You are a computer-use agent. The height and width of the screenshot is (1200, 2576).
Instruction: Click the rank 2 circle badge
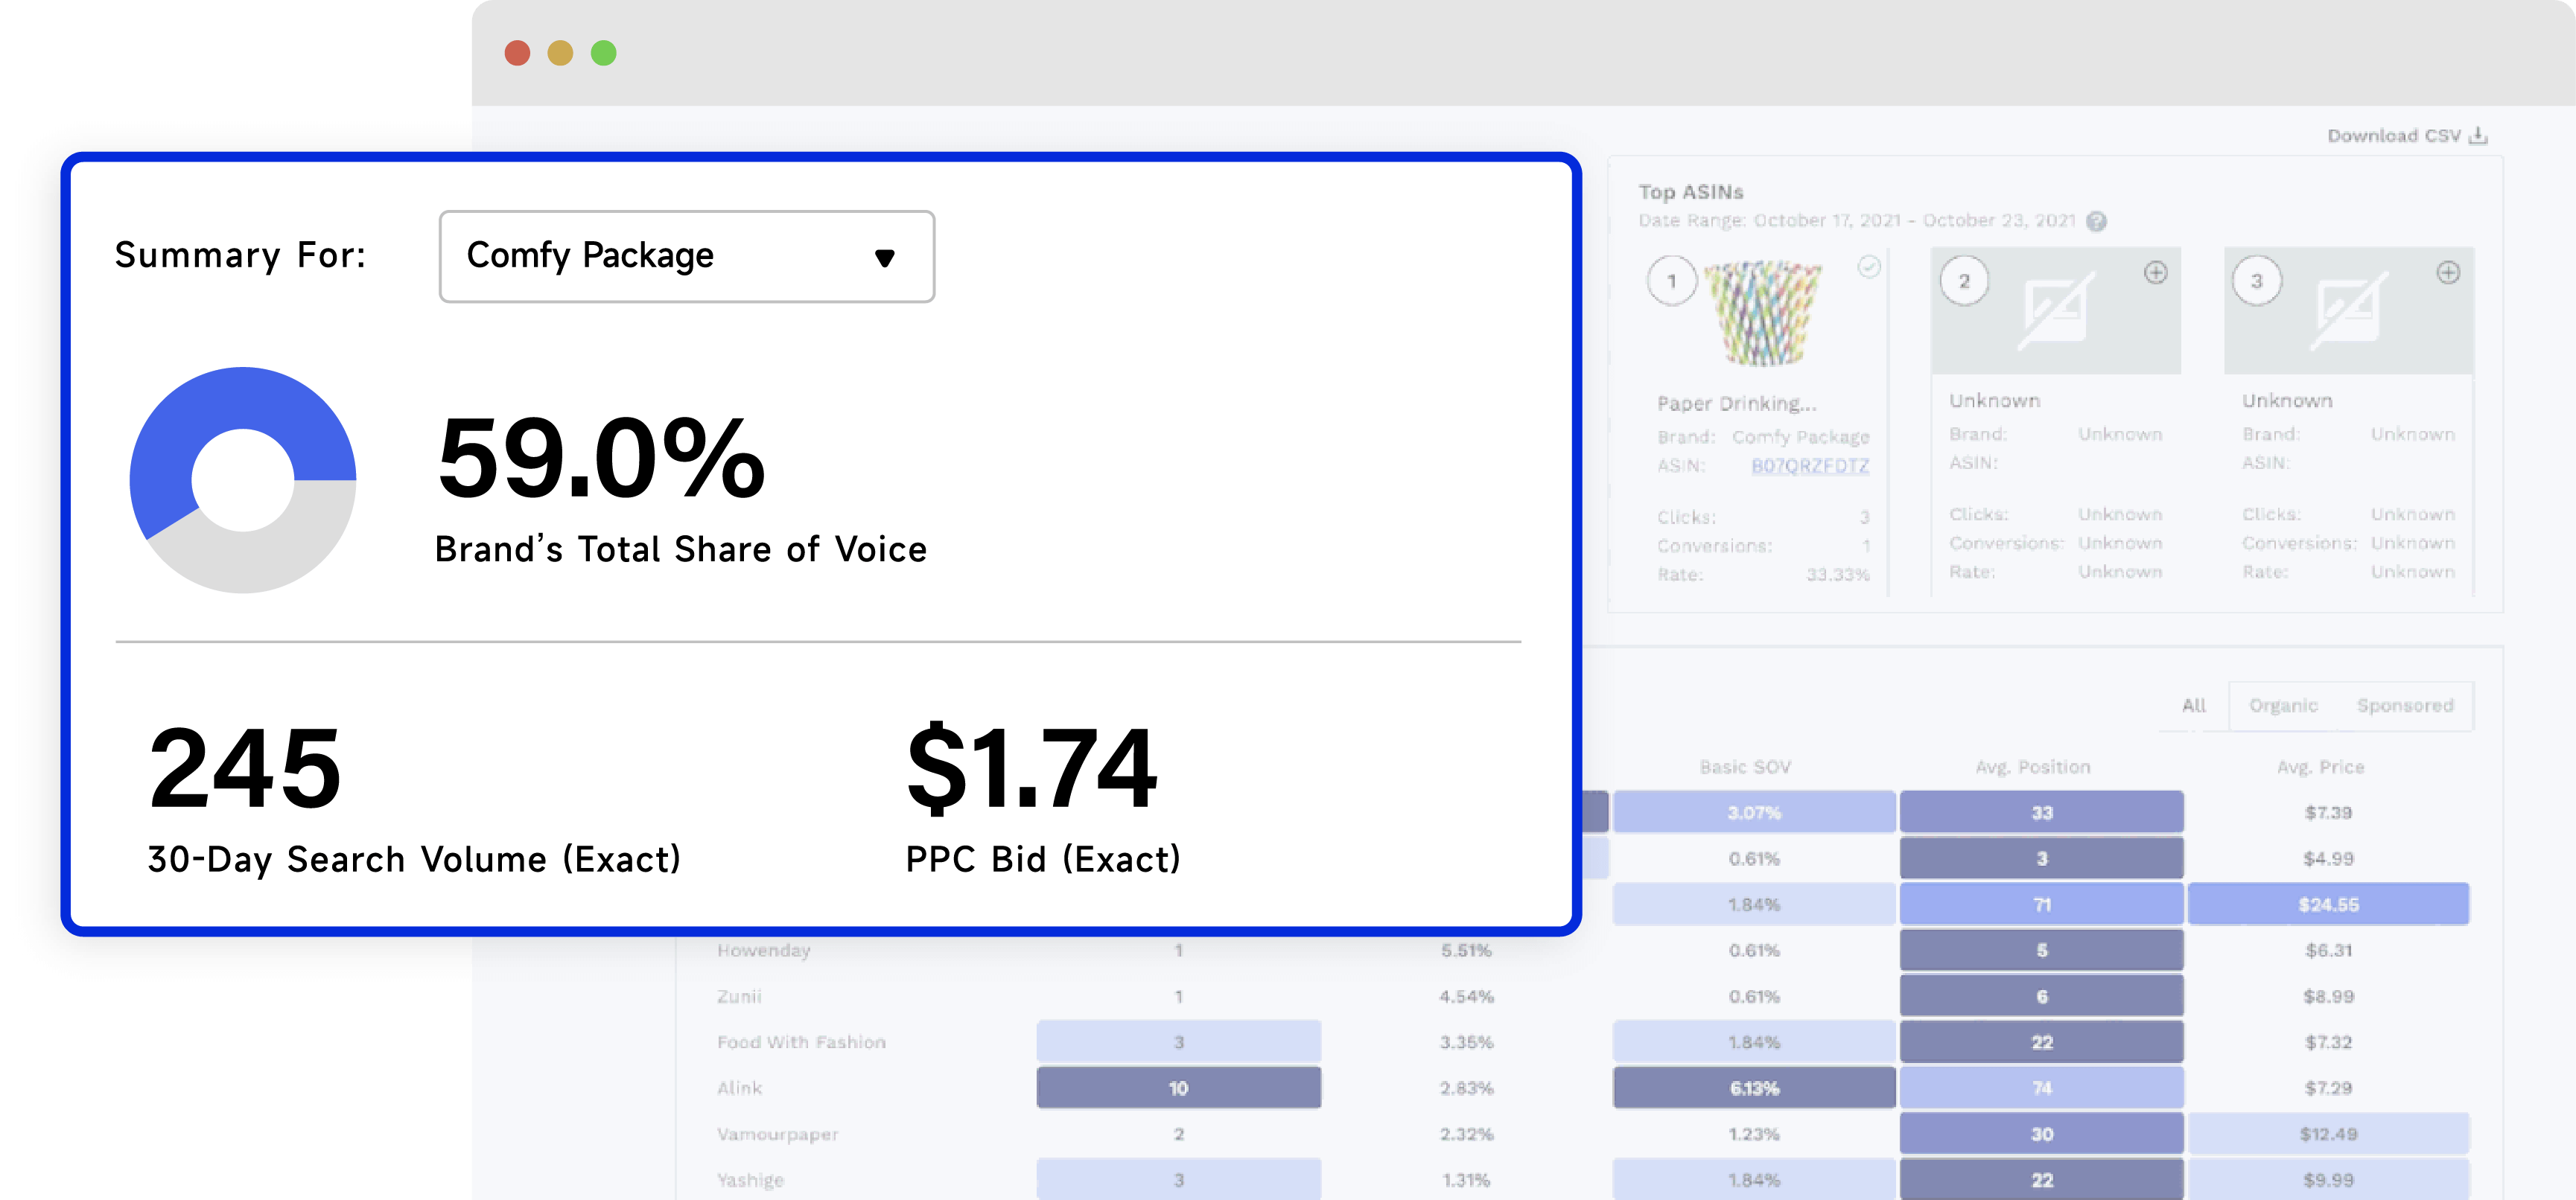point(1964,281)
